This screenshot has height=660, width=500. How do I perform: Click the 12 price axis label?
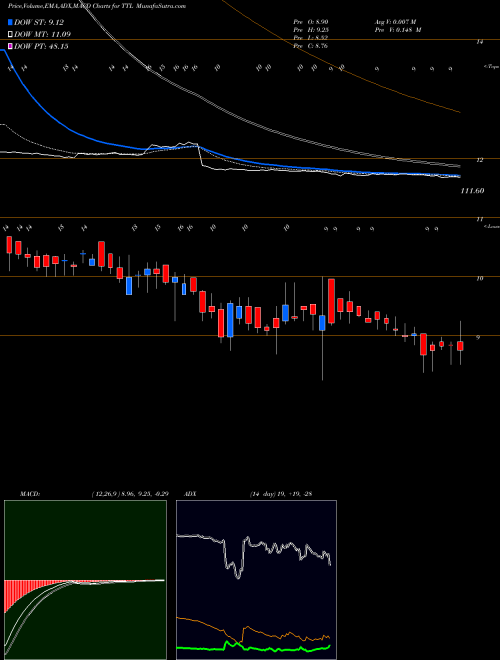click(479, 160)
